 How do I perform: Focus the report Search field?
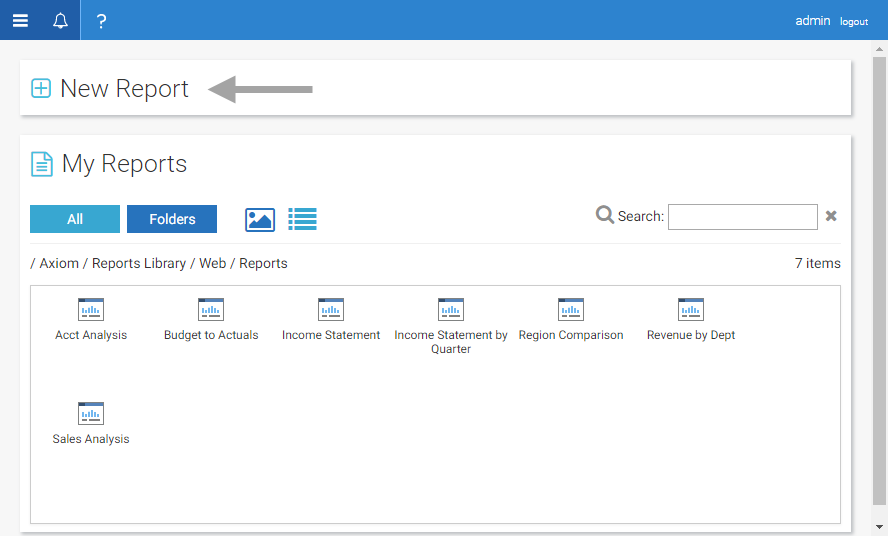(x=742, y=216)
